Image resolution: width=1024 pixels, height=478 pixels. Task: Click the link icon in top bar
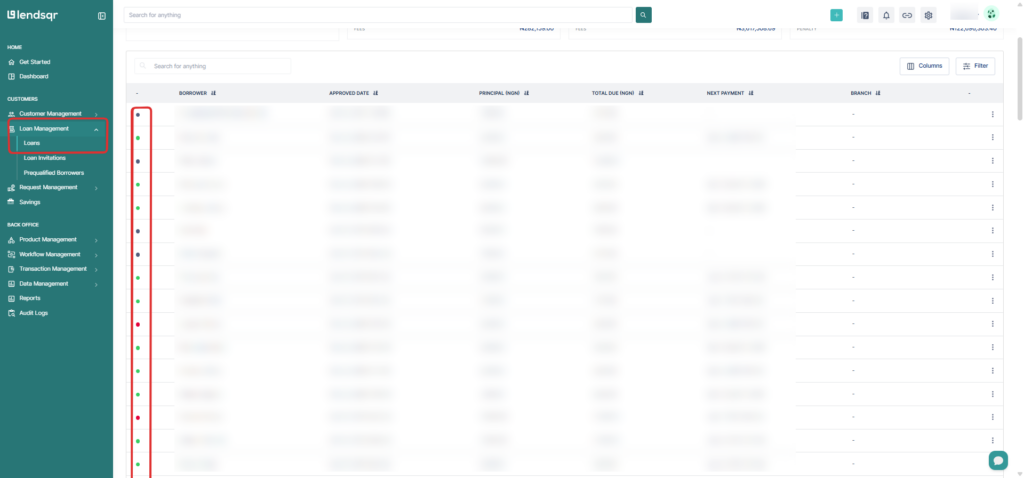[907, 15]
